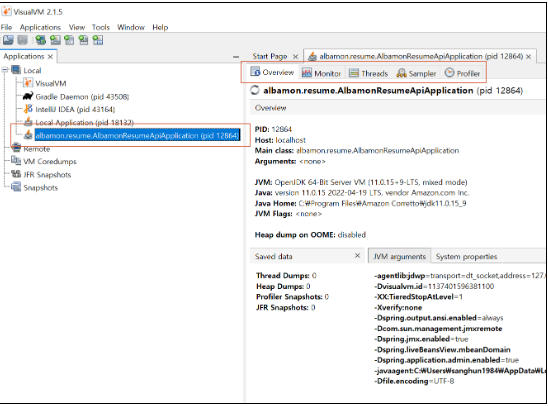This screenshot has width=548, height=406.
Task: Click the Threads tab icon
Action: pos(354,73)
